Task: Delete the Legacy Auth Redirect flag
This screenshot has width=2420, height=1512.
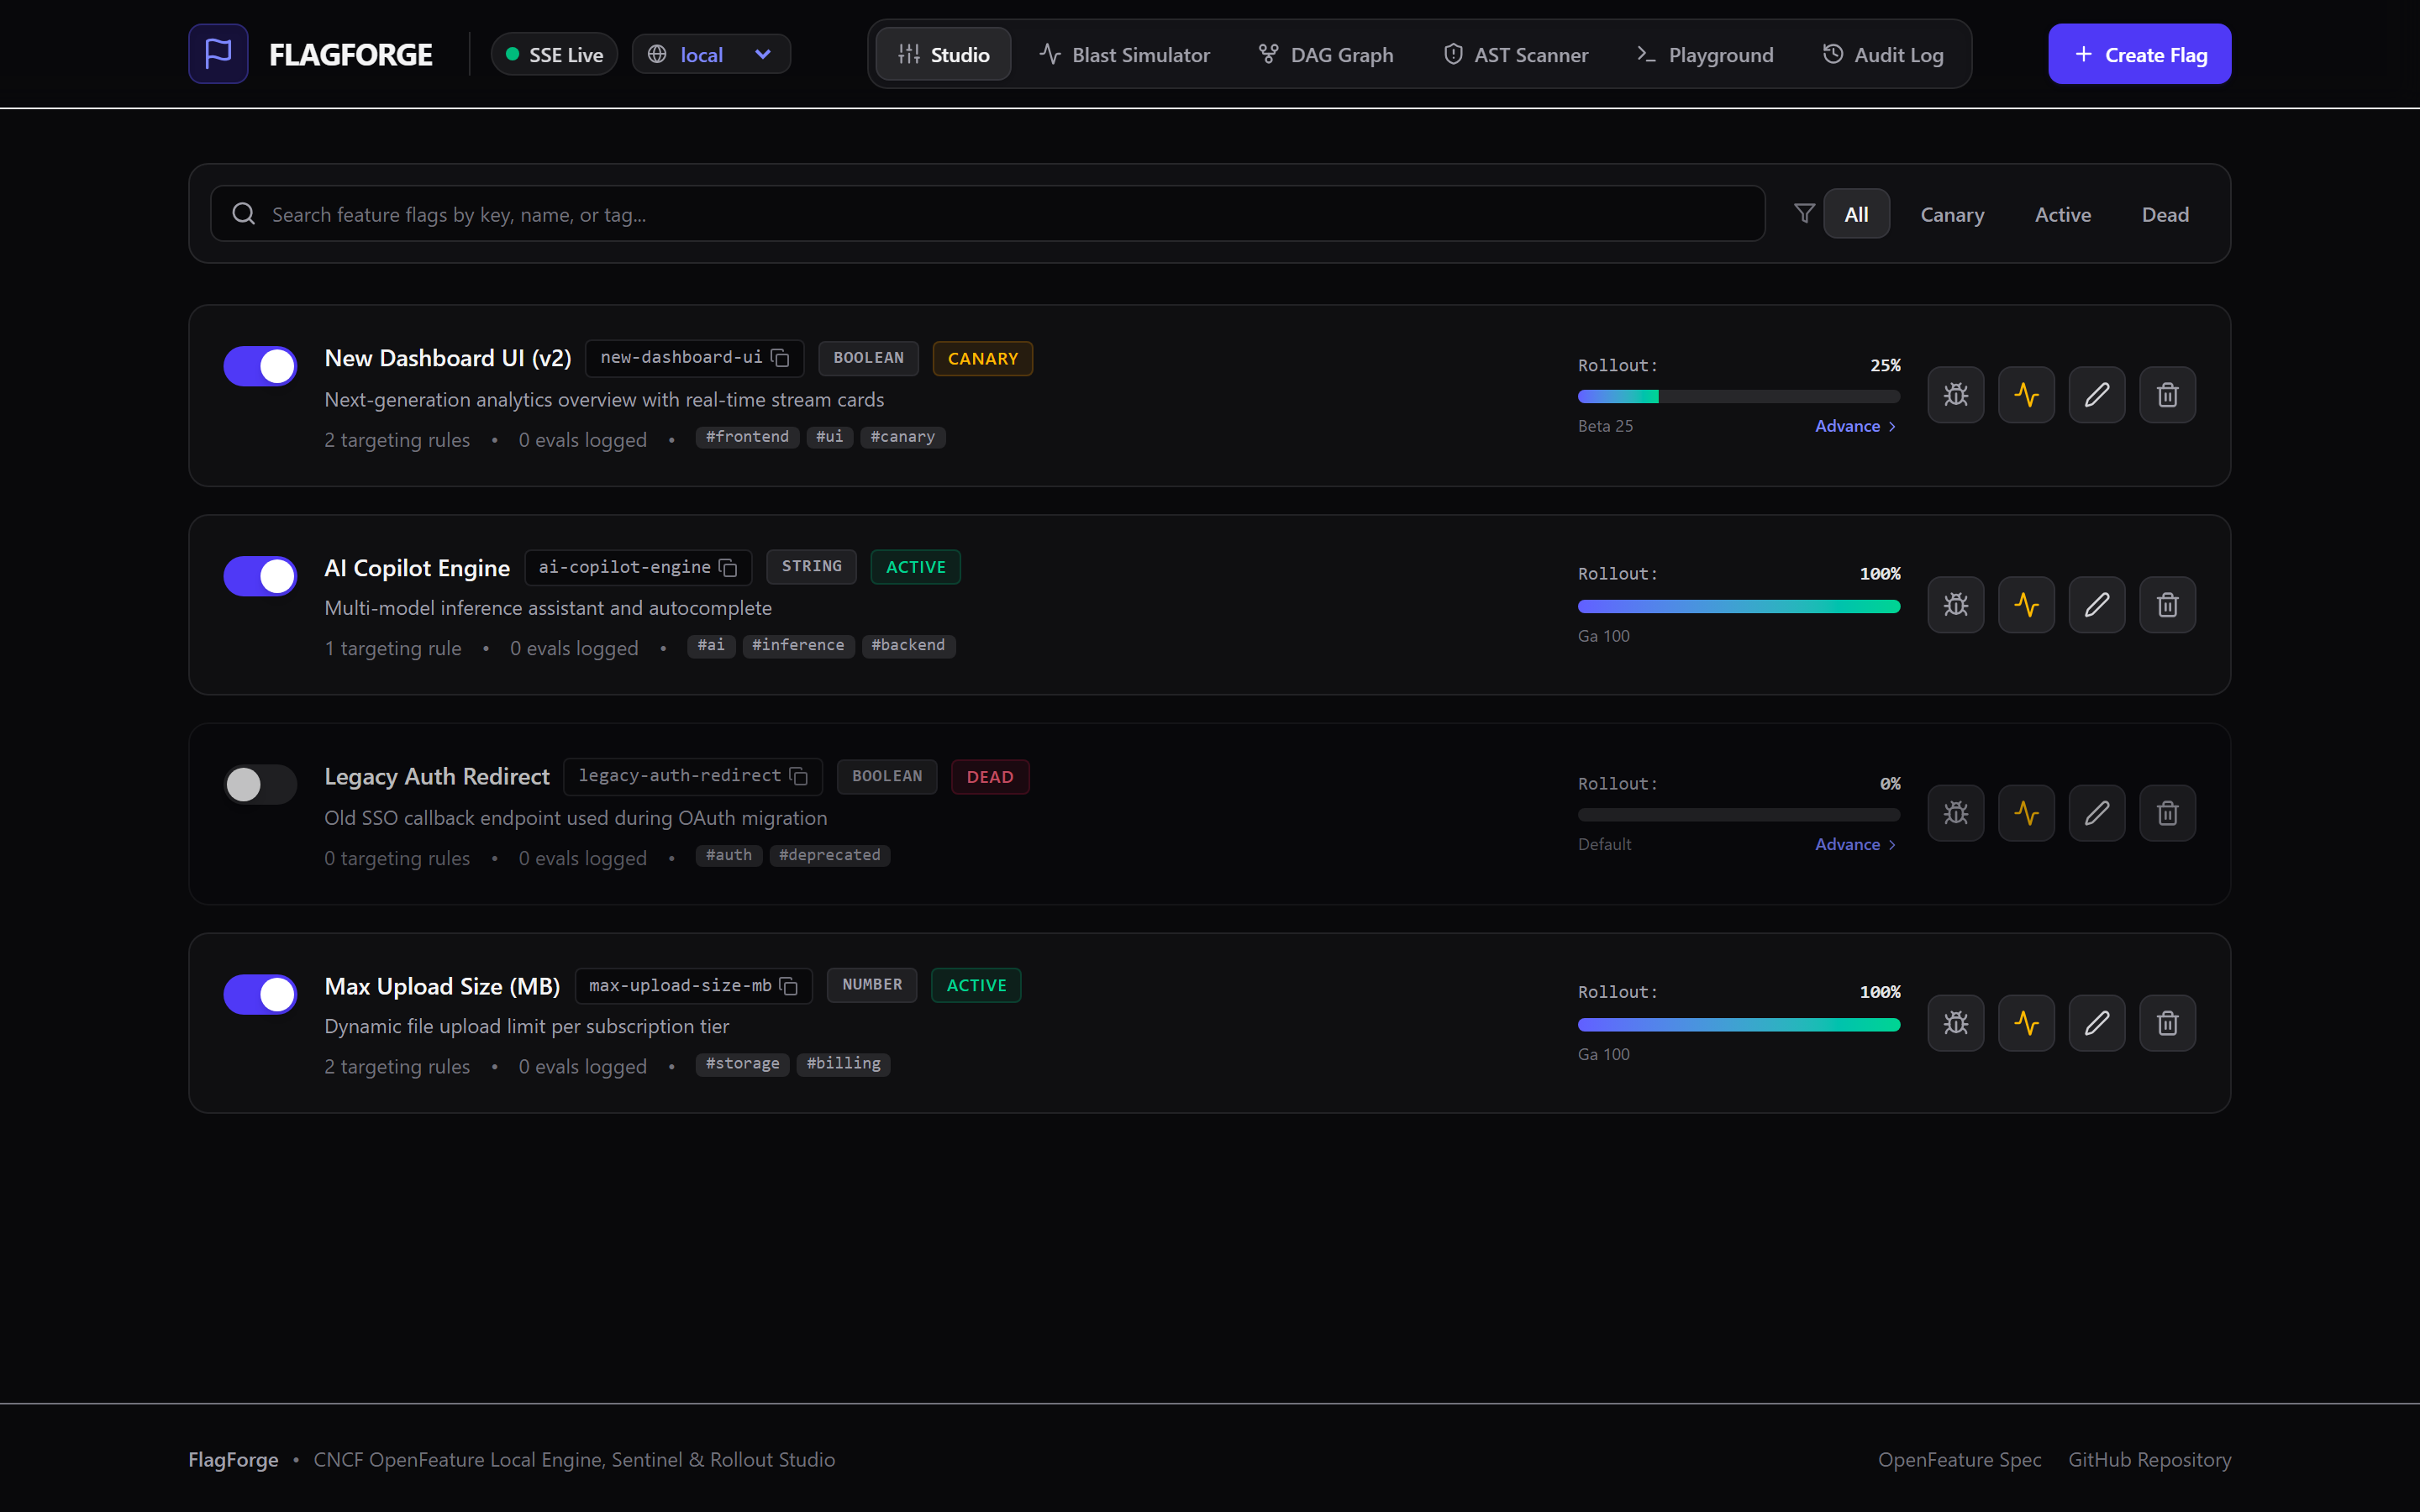Action: click(x=2167, y=813)
